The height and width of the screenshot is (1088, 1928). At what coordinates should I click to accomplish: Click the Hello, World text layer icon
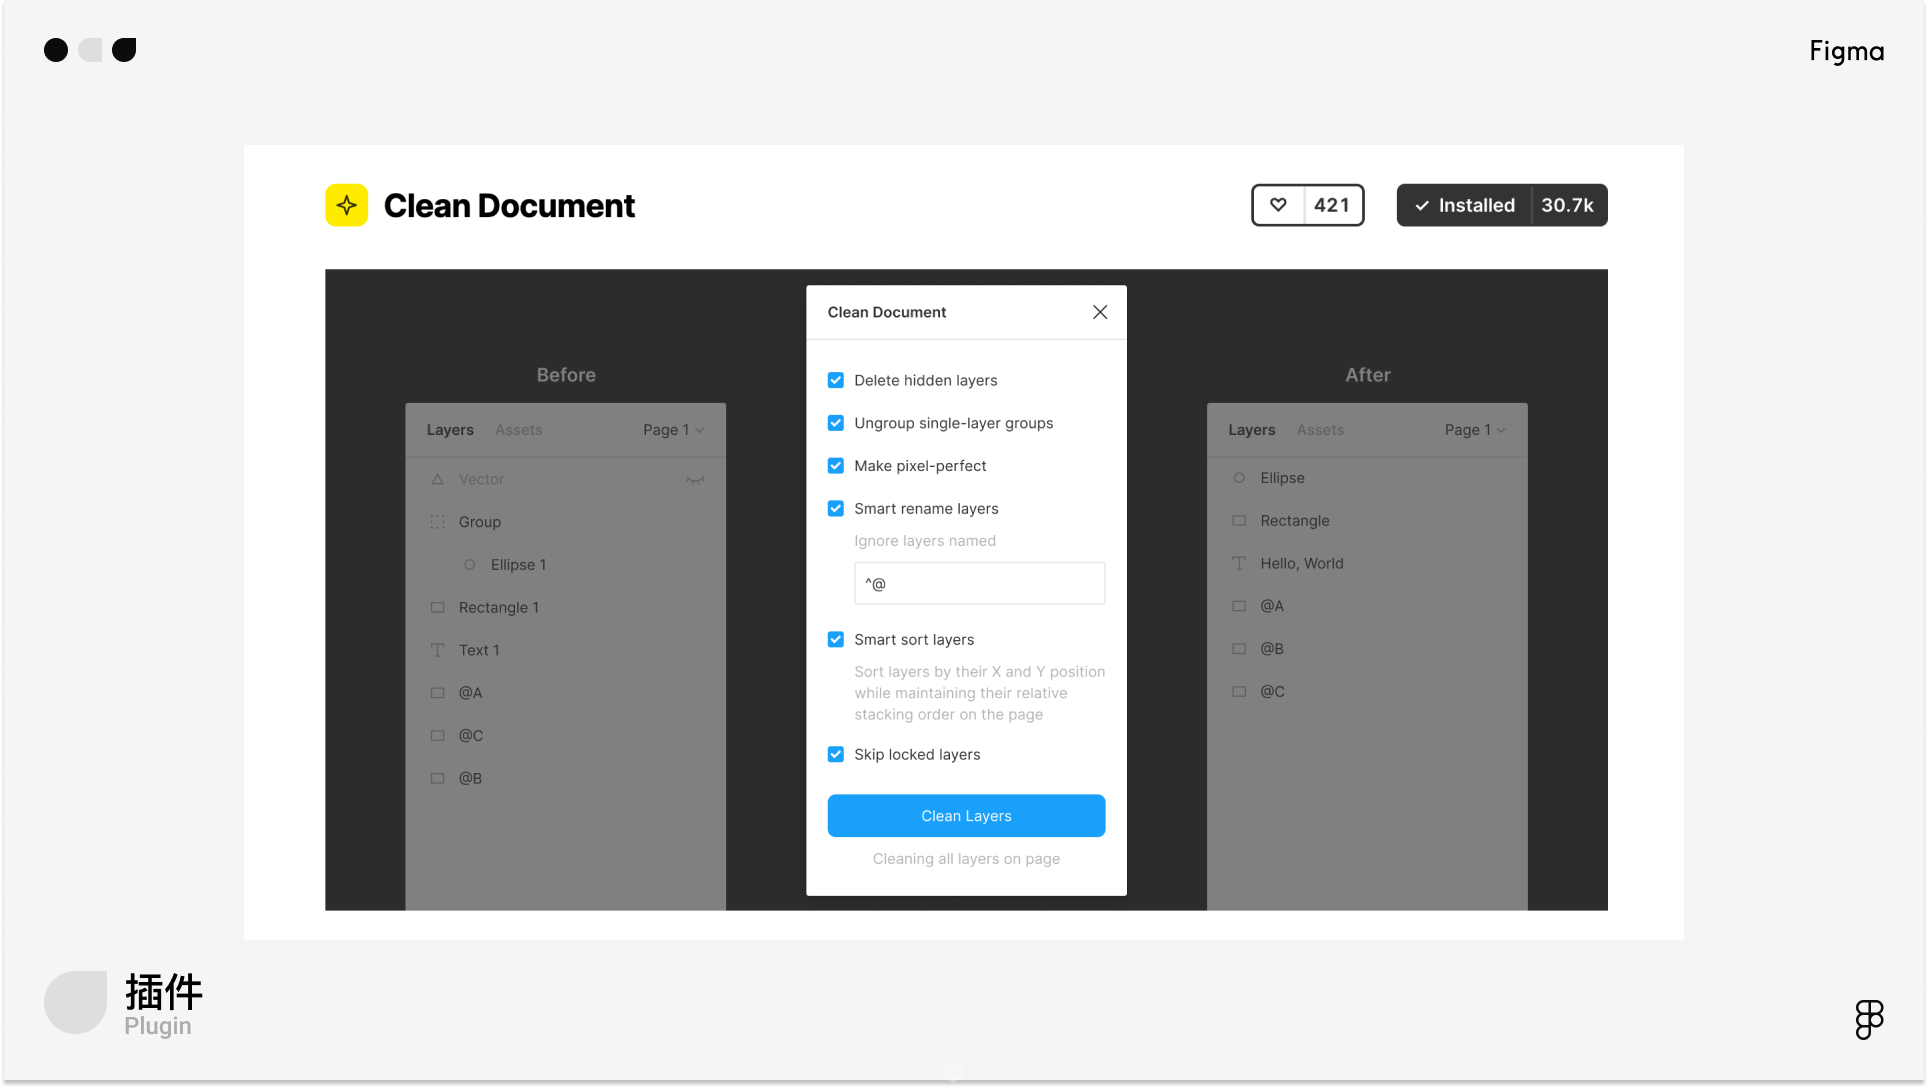coord(1239,564)
